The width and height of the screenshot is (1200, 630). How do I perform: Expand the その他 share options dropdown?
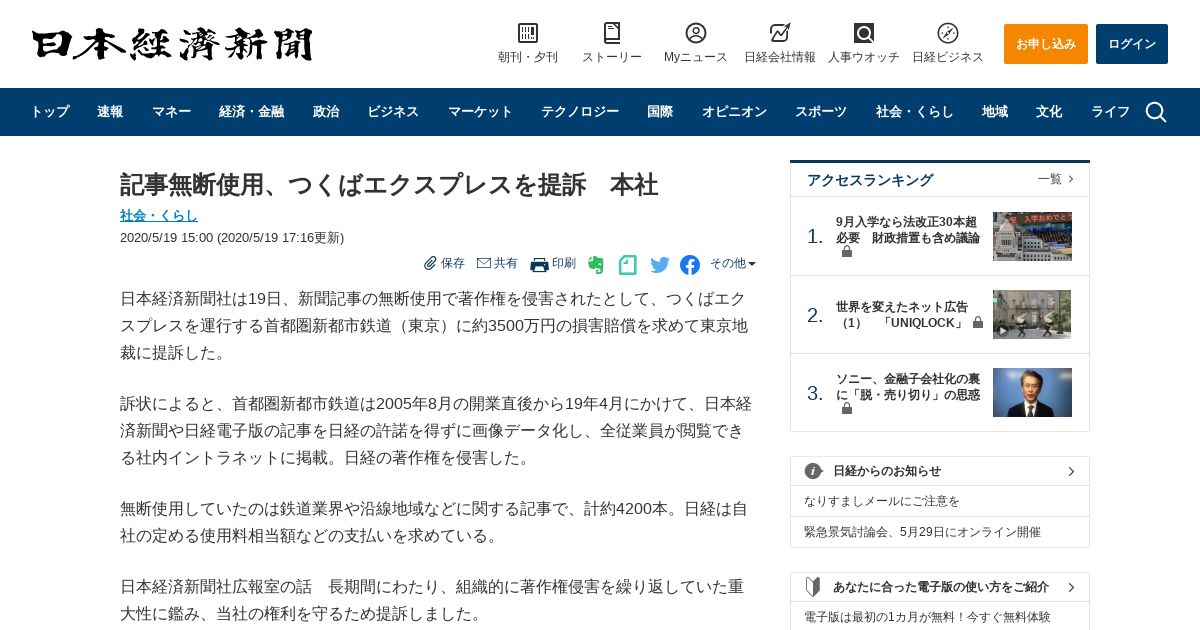733,263
